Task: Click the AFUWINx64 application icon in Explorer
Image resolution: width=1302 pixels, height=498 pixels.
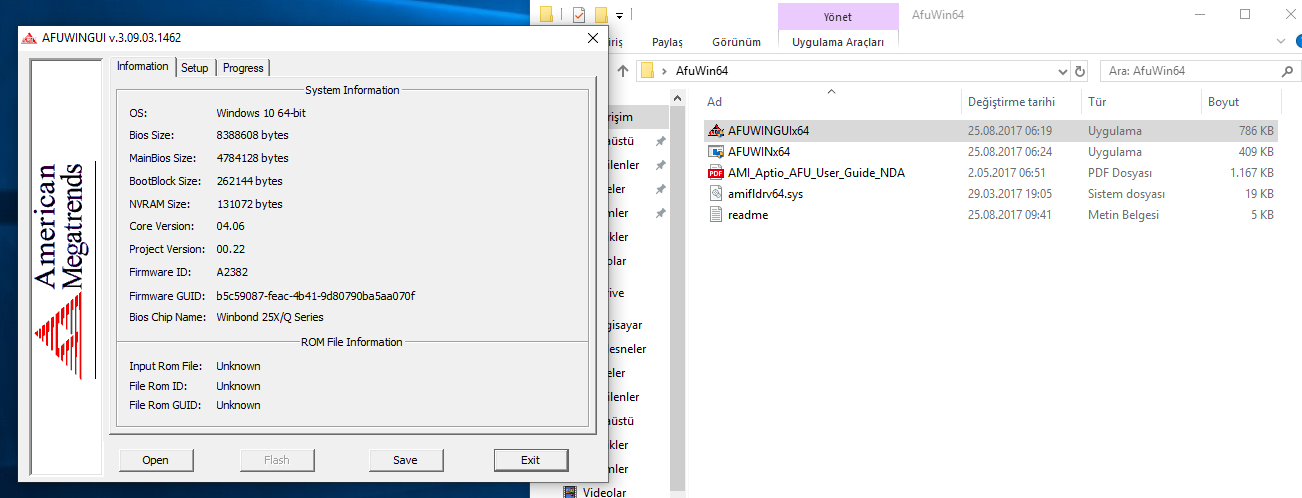Action: click(715, 152)
